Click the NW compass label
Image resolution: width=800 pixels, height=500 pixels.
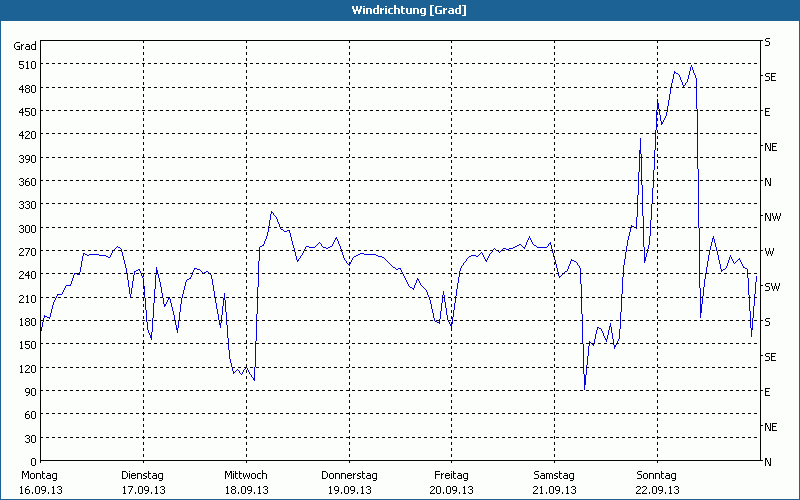click(x=772, y=217)
